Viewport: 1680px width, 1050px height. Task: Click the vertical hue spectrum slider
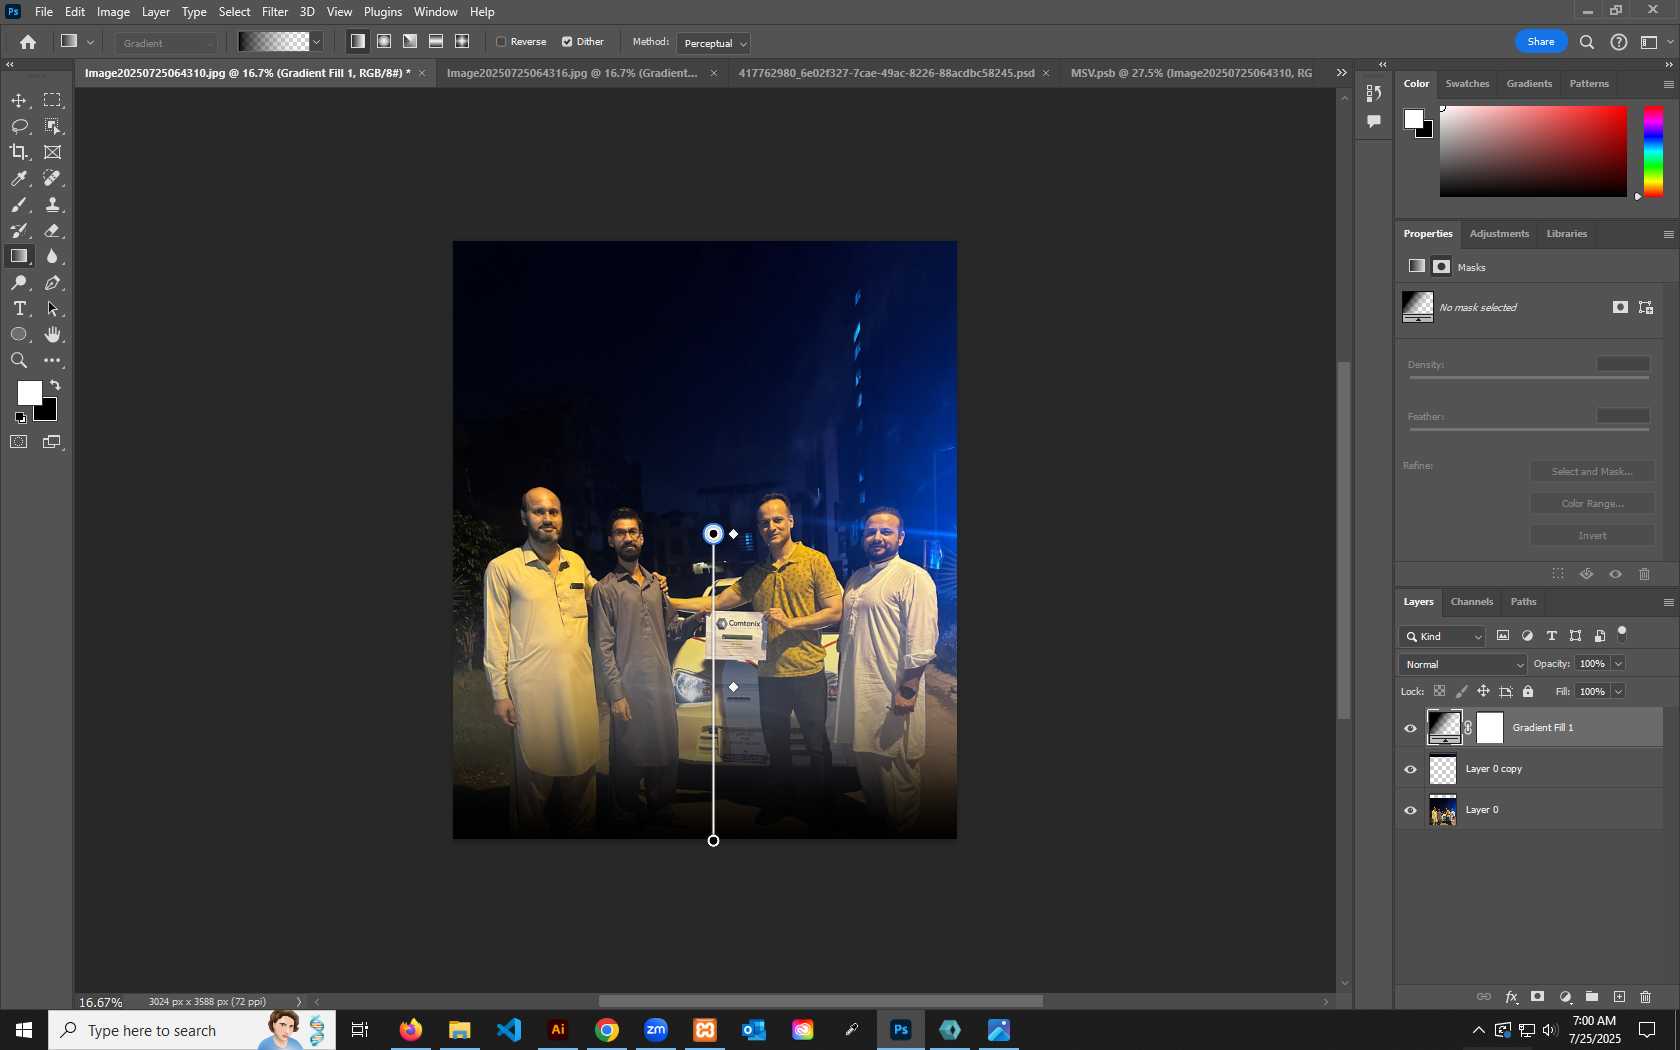pos(1654,151)
